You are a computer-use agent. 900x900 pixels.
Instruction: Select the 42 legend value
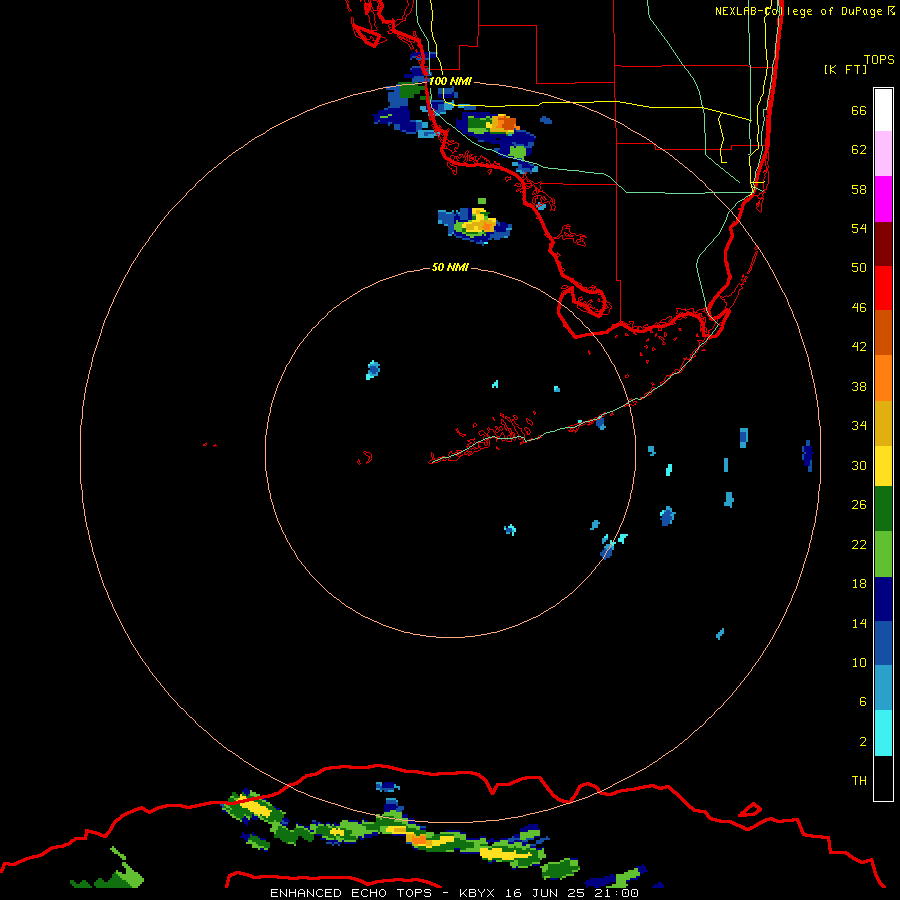pyautogui.click(x=859, y=347)
